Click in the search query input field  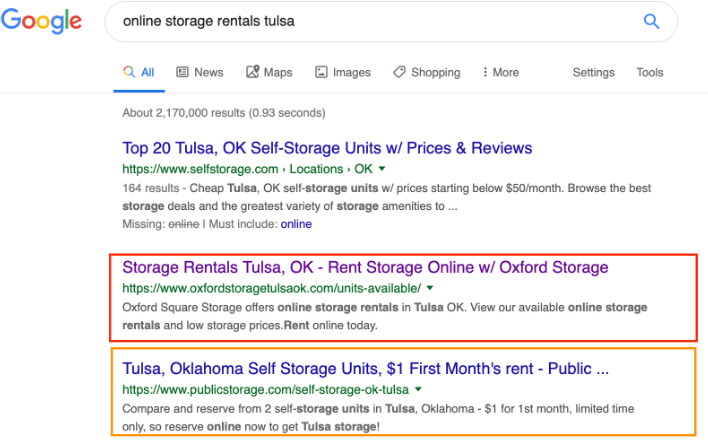tap(370, 21)
